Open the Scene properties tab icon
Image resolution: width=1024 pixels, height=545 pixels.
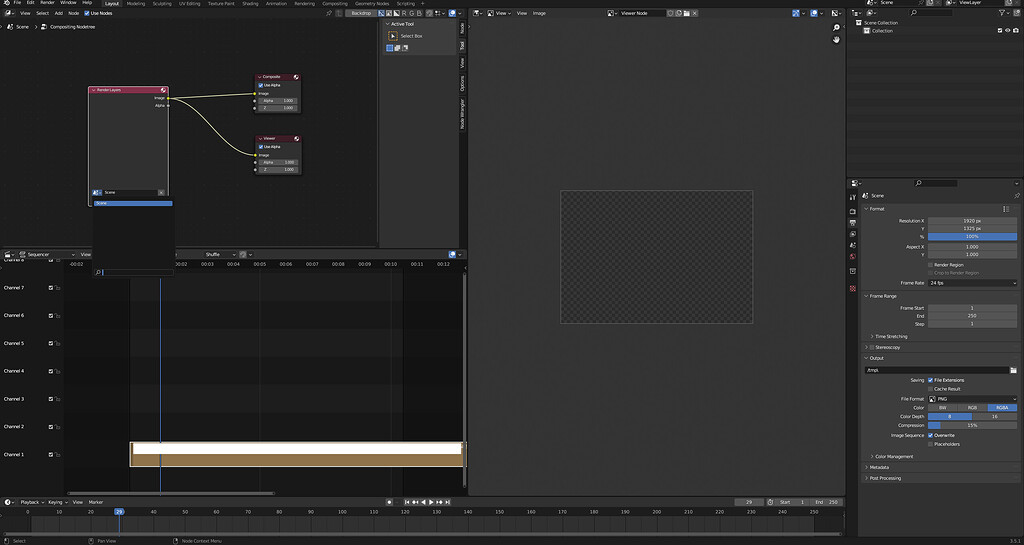click(853, 245)
